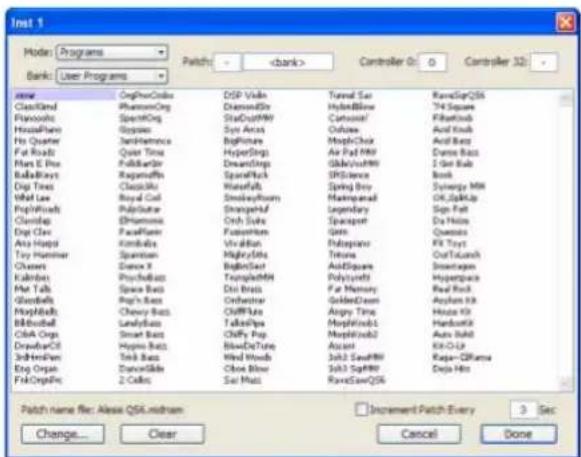Open the Bank dropdown showing User Programs
Screen dimensions: 581x457
pyautogui.click(x=112, y=76)
